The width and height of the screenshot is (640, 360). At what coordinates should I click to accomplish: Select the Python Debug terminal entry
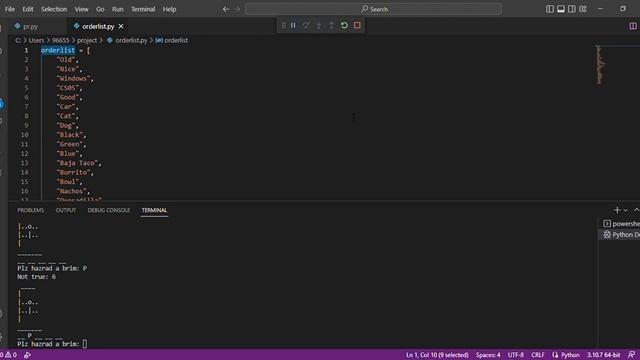(x=621, y=235)
